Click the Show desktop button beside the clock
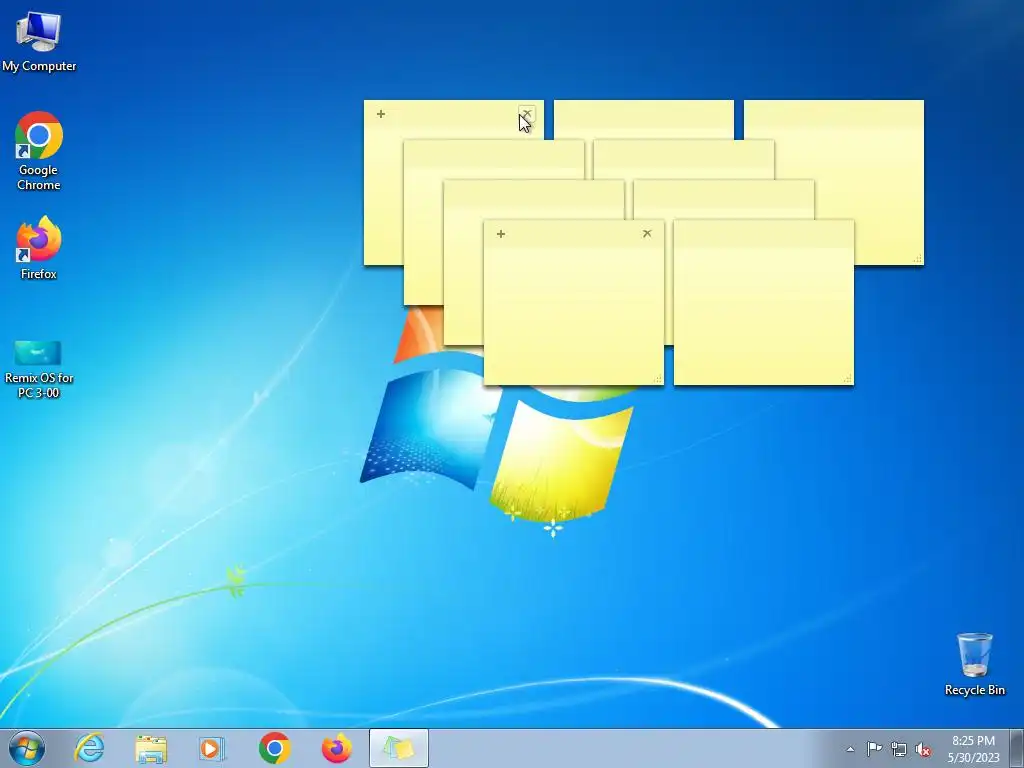Screen dimensions: 1024x768 point(1017,749)
